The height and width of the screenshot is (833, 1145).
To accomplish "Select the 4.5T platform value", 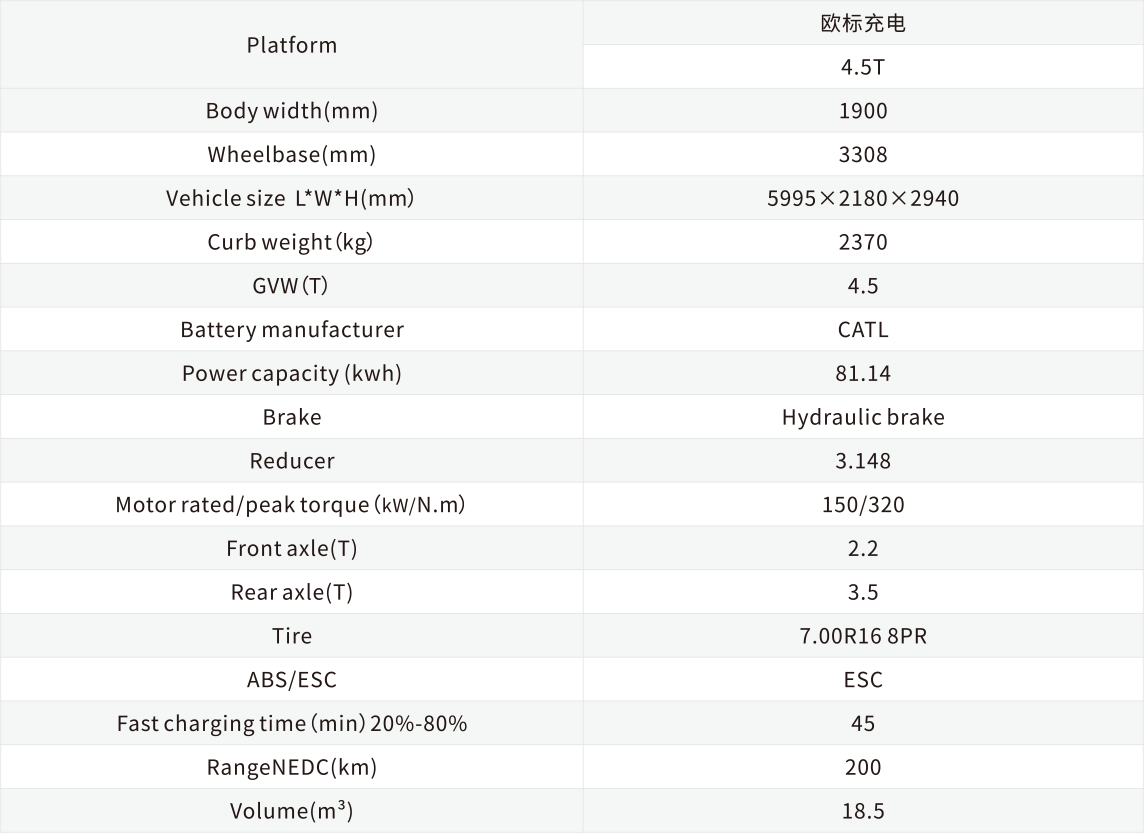I will [862, 67].
